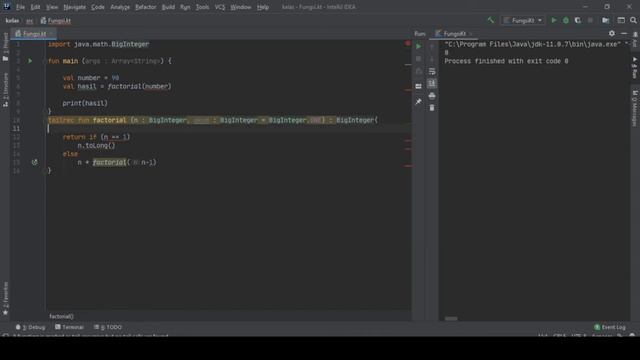This screenshot has width=640, height=360.
Task: Open the Event Log button
Action: [610, 327]
